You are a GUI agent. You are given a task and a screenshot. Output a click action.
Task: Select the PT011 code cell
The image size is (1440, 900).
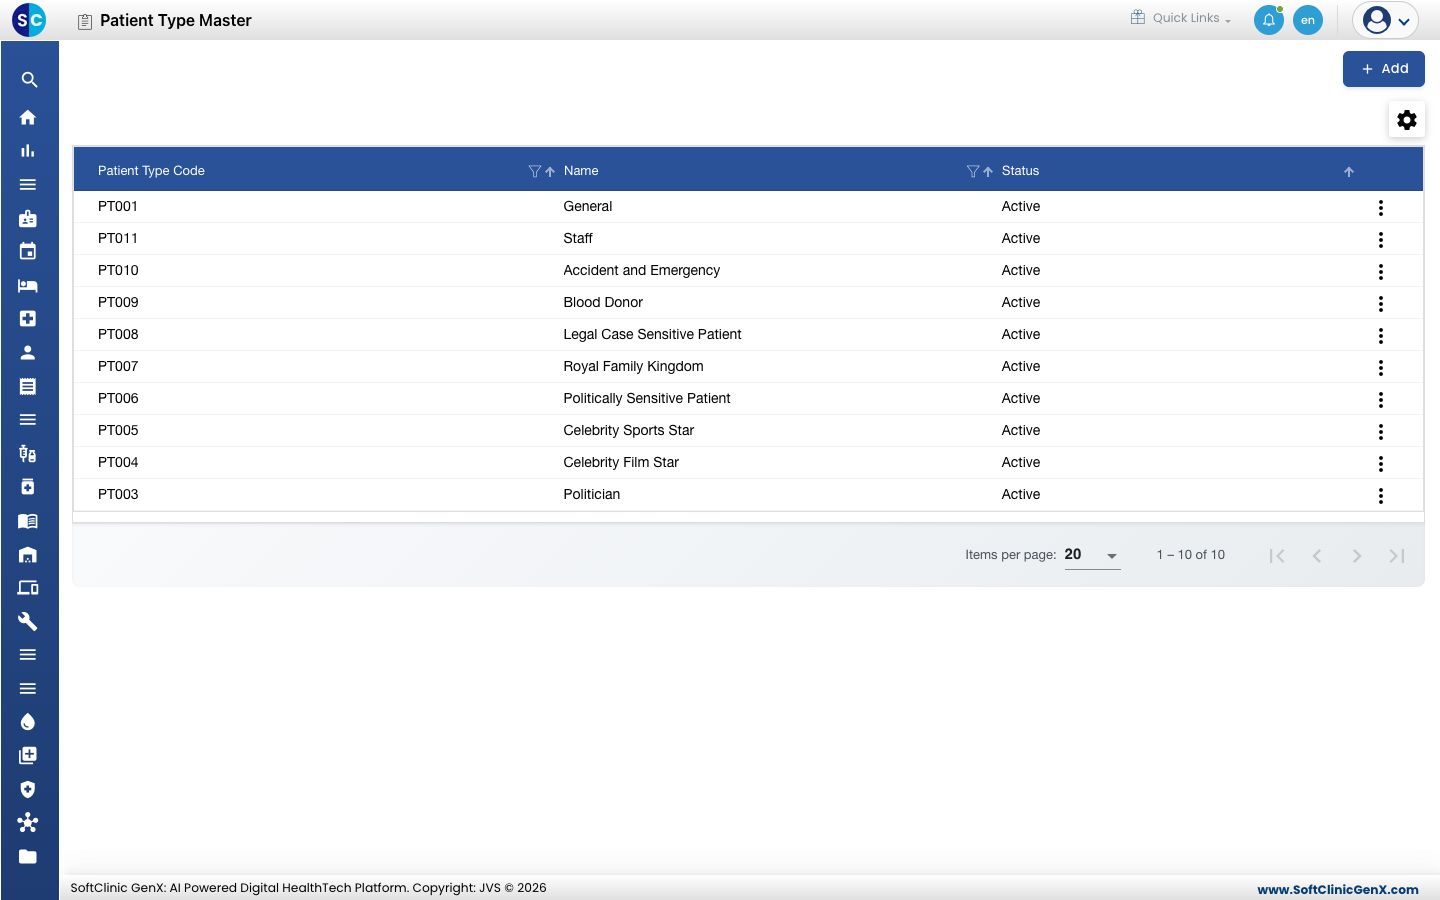(118, 238)
